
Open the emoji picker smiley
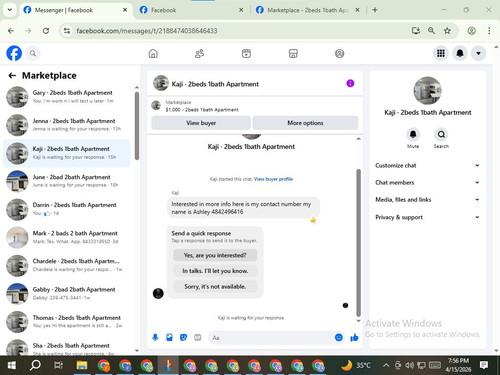pyautogui.click(x=339, y=337)
